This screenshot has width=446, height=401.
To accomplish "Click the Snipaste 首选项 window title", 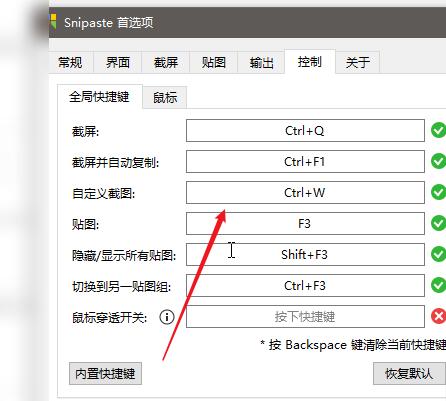I will pyautogui.click(x=109, y=23).
